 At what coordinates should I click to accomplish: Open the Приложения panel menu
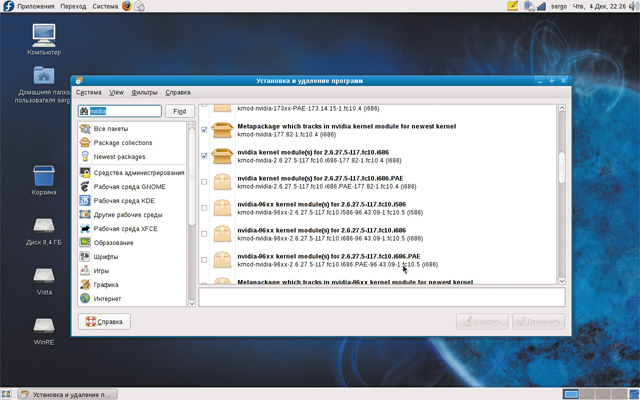[x=36, y=6]
